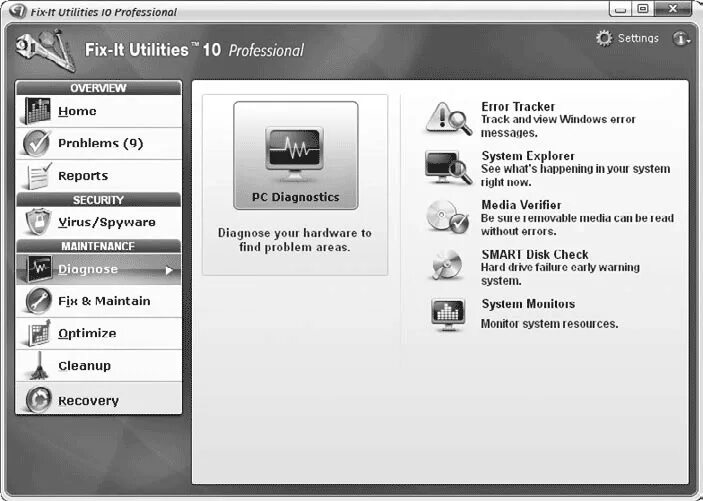Select Fix & Maintain menu item
Screen dimensions: 703x501
tap(99, 301)
